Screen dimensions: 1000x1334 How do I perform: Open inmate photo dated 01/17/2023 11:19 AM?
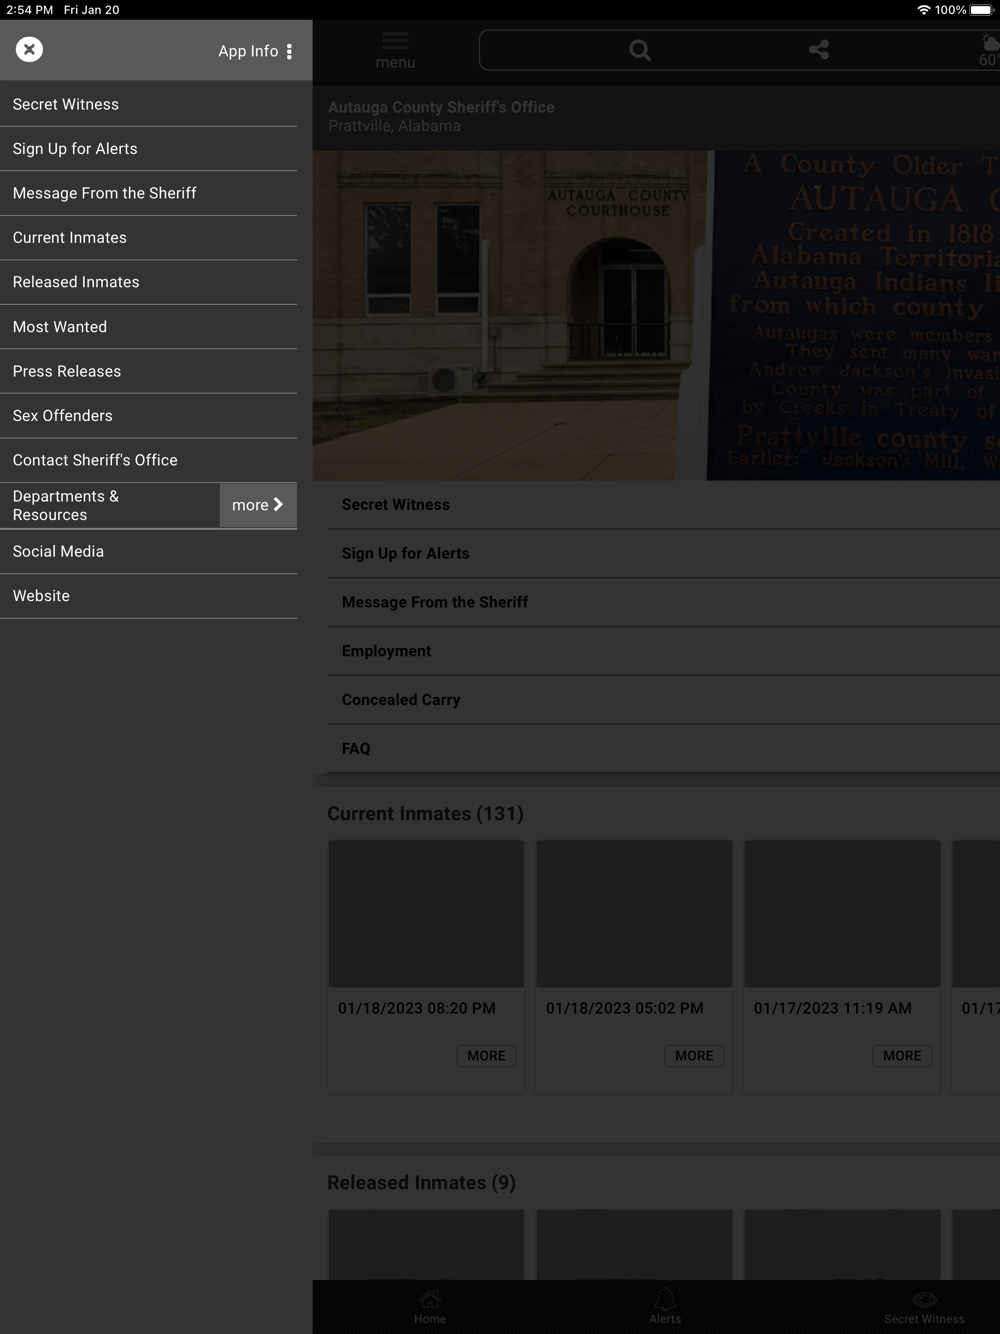(x=842, y=914)
